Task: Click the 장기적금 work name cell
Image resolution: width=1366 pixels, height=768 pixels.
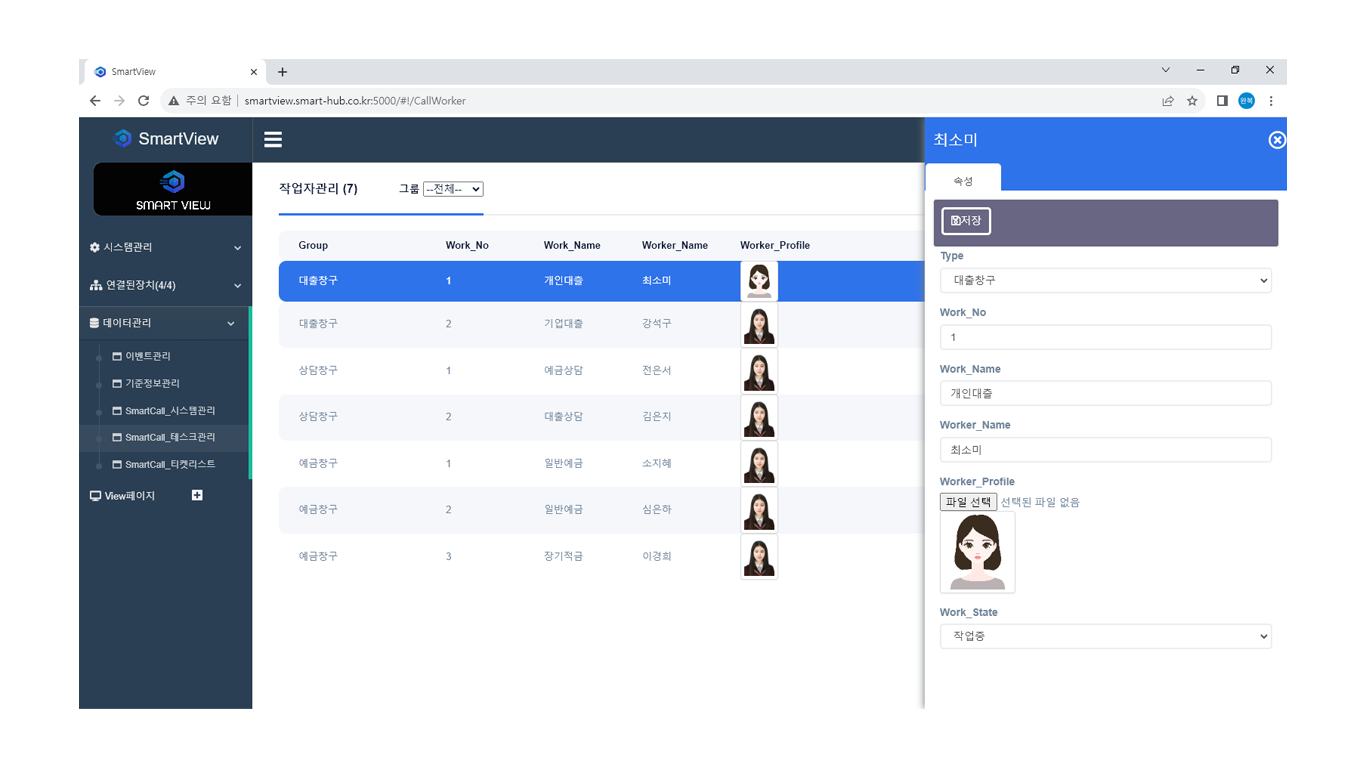Action: point(563,555)
